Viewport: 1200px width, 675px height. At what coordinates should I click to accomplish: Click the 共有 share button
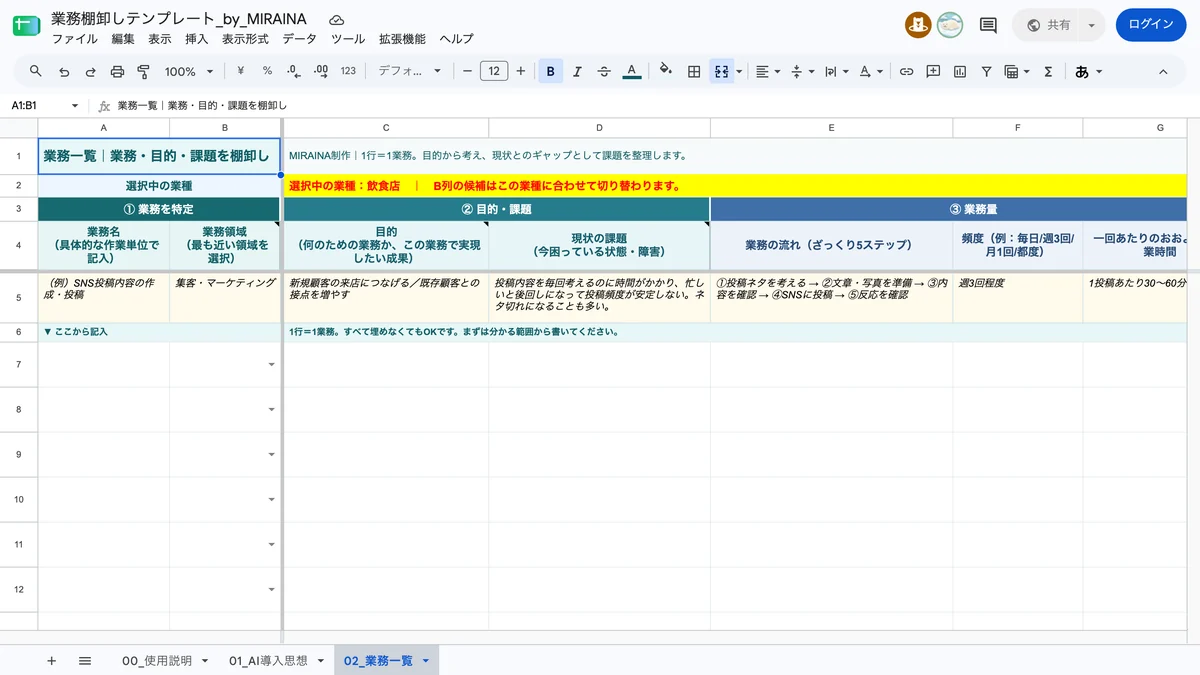1049,25
